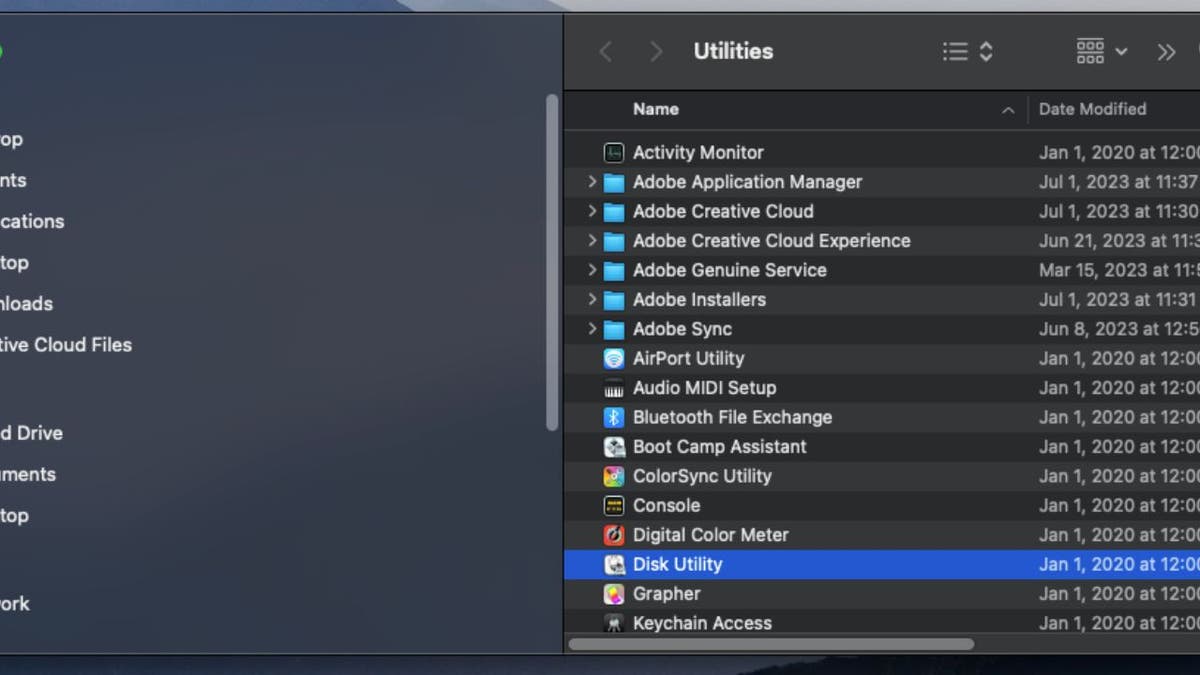
Task: Click the Digital Color Meter icon
Action: 614,535
